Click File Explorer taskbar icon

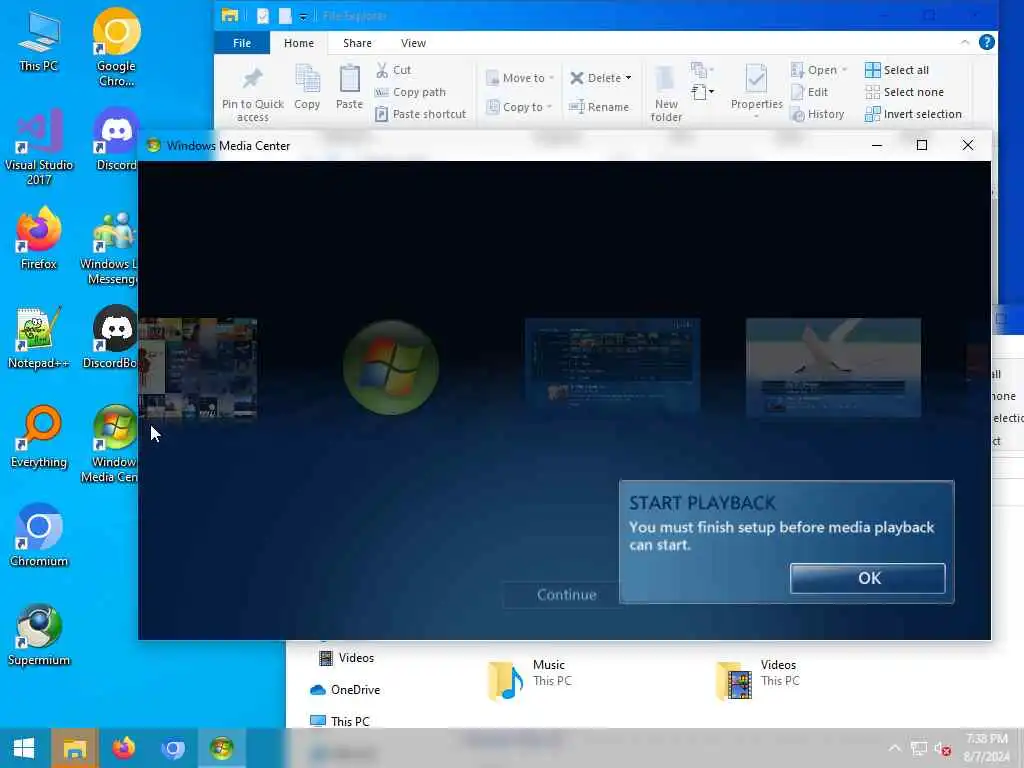click(x=74, y=748)
